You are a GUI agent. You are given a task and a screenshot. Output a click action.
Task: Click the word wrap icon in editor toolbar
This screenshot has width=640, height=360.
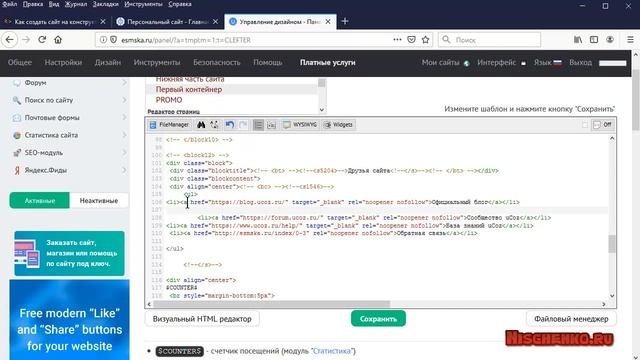click(271, 125)
